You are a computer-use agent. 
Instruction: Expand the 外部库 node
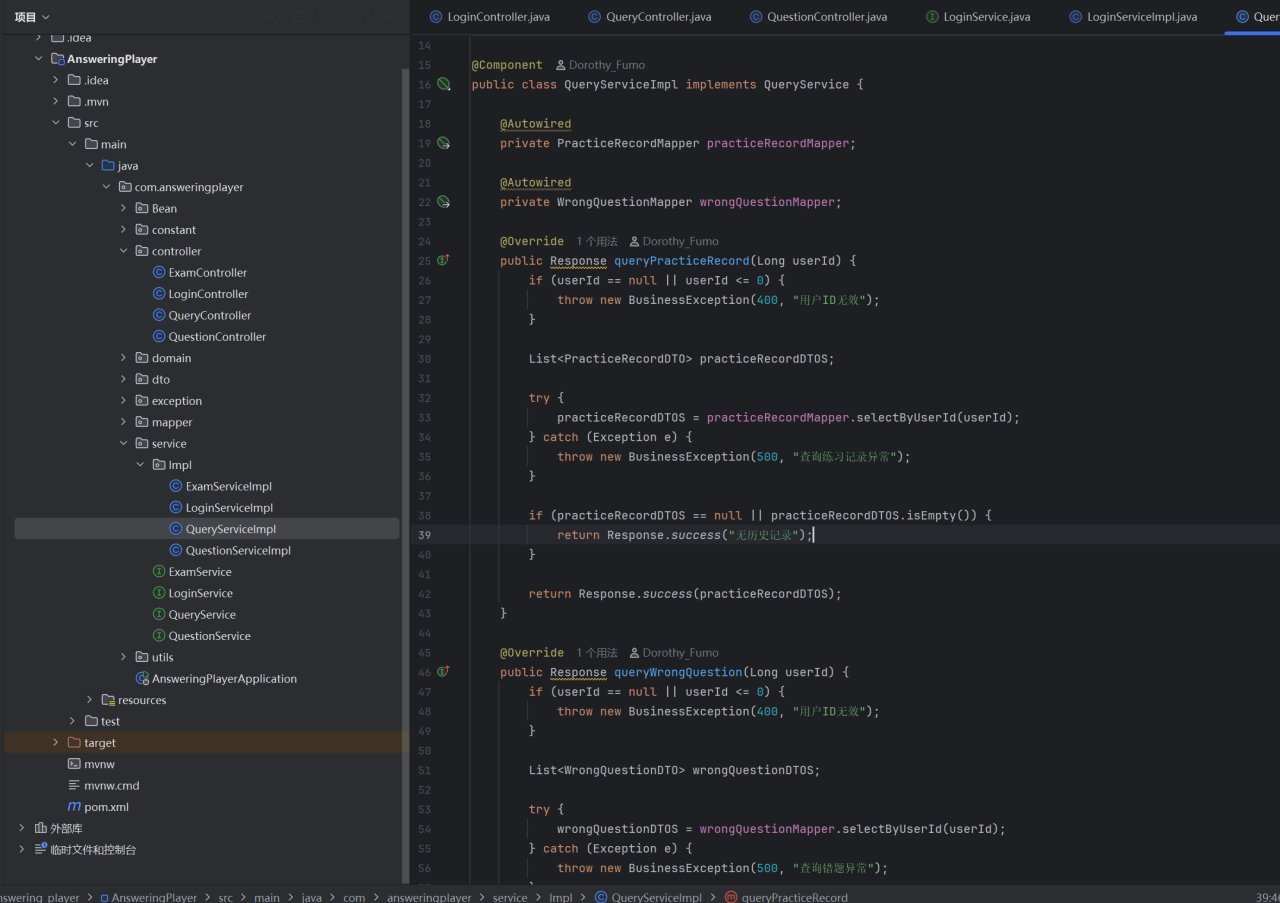tap(22, 828)
